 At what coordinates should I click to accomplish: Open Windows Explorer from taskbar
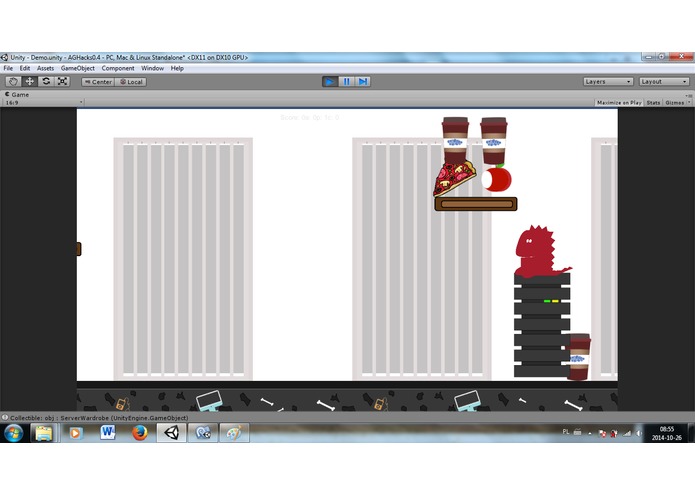[x=44, y=433]
